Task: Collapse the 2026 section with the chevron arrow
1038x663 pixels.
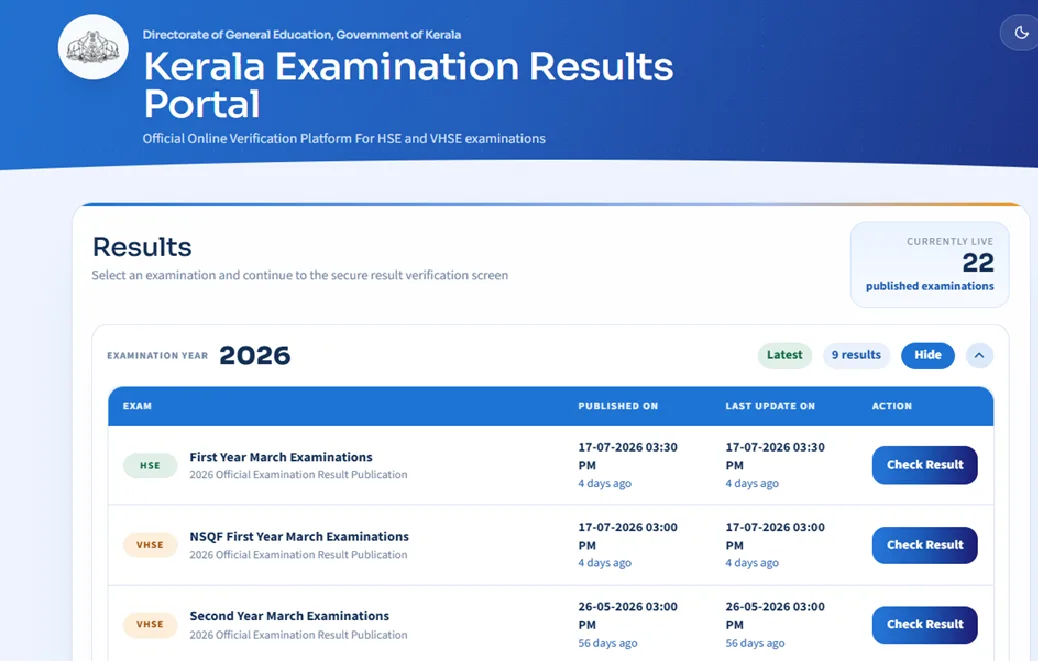Action: 979,355
